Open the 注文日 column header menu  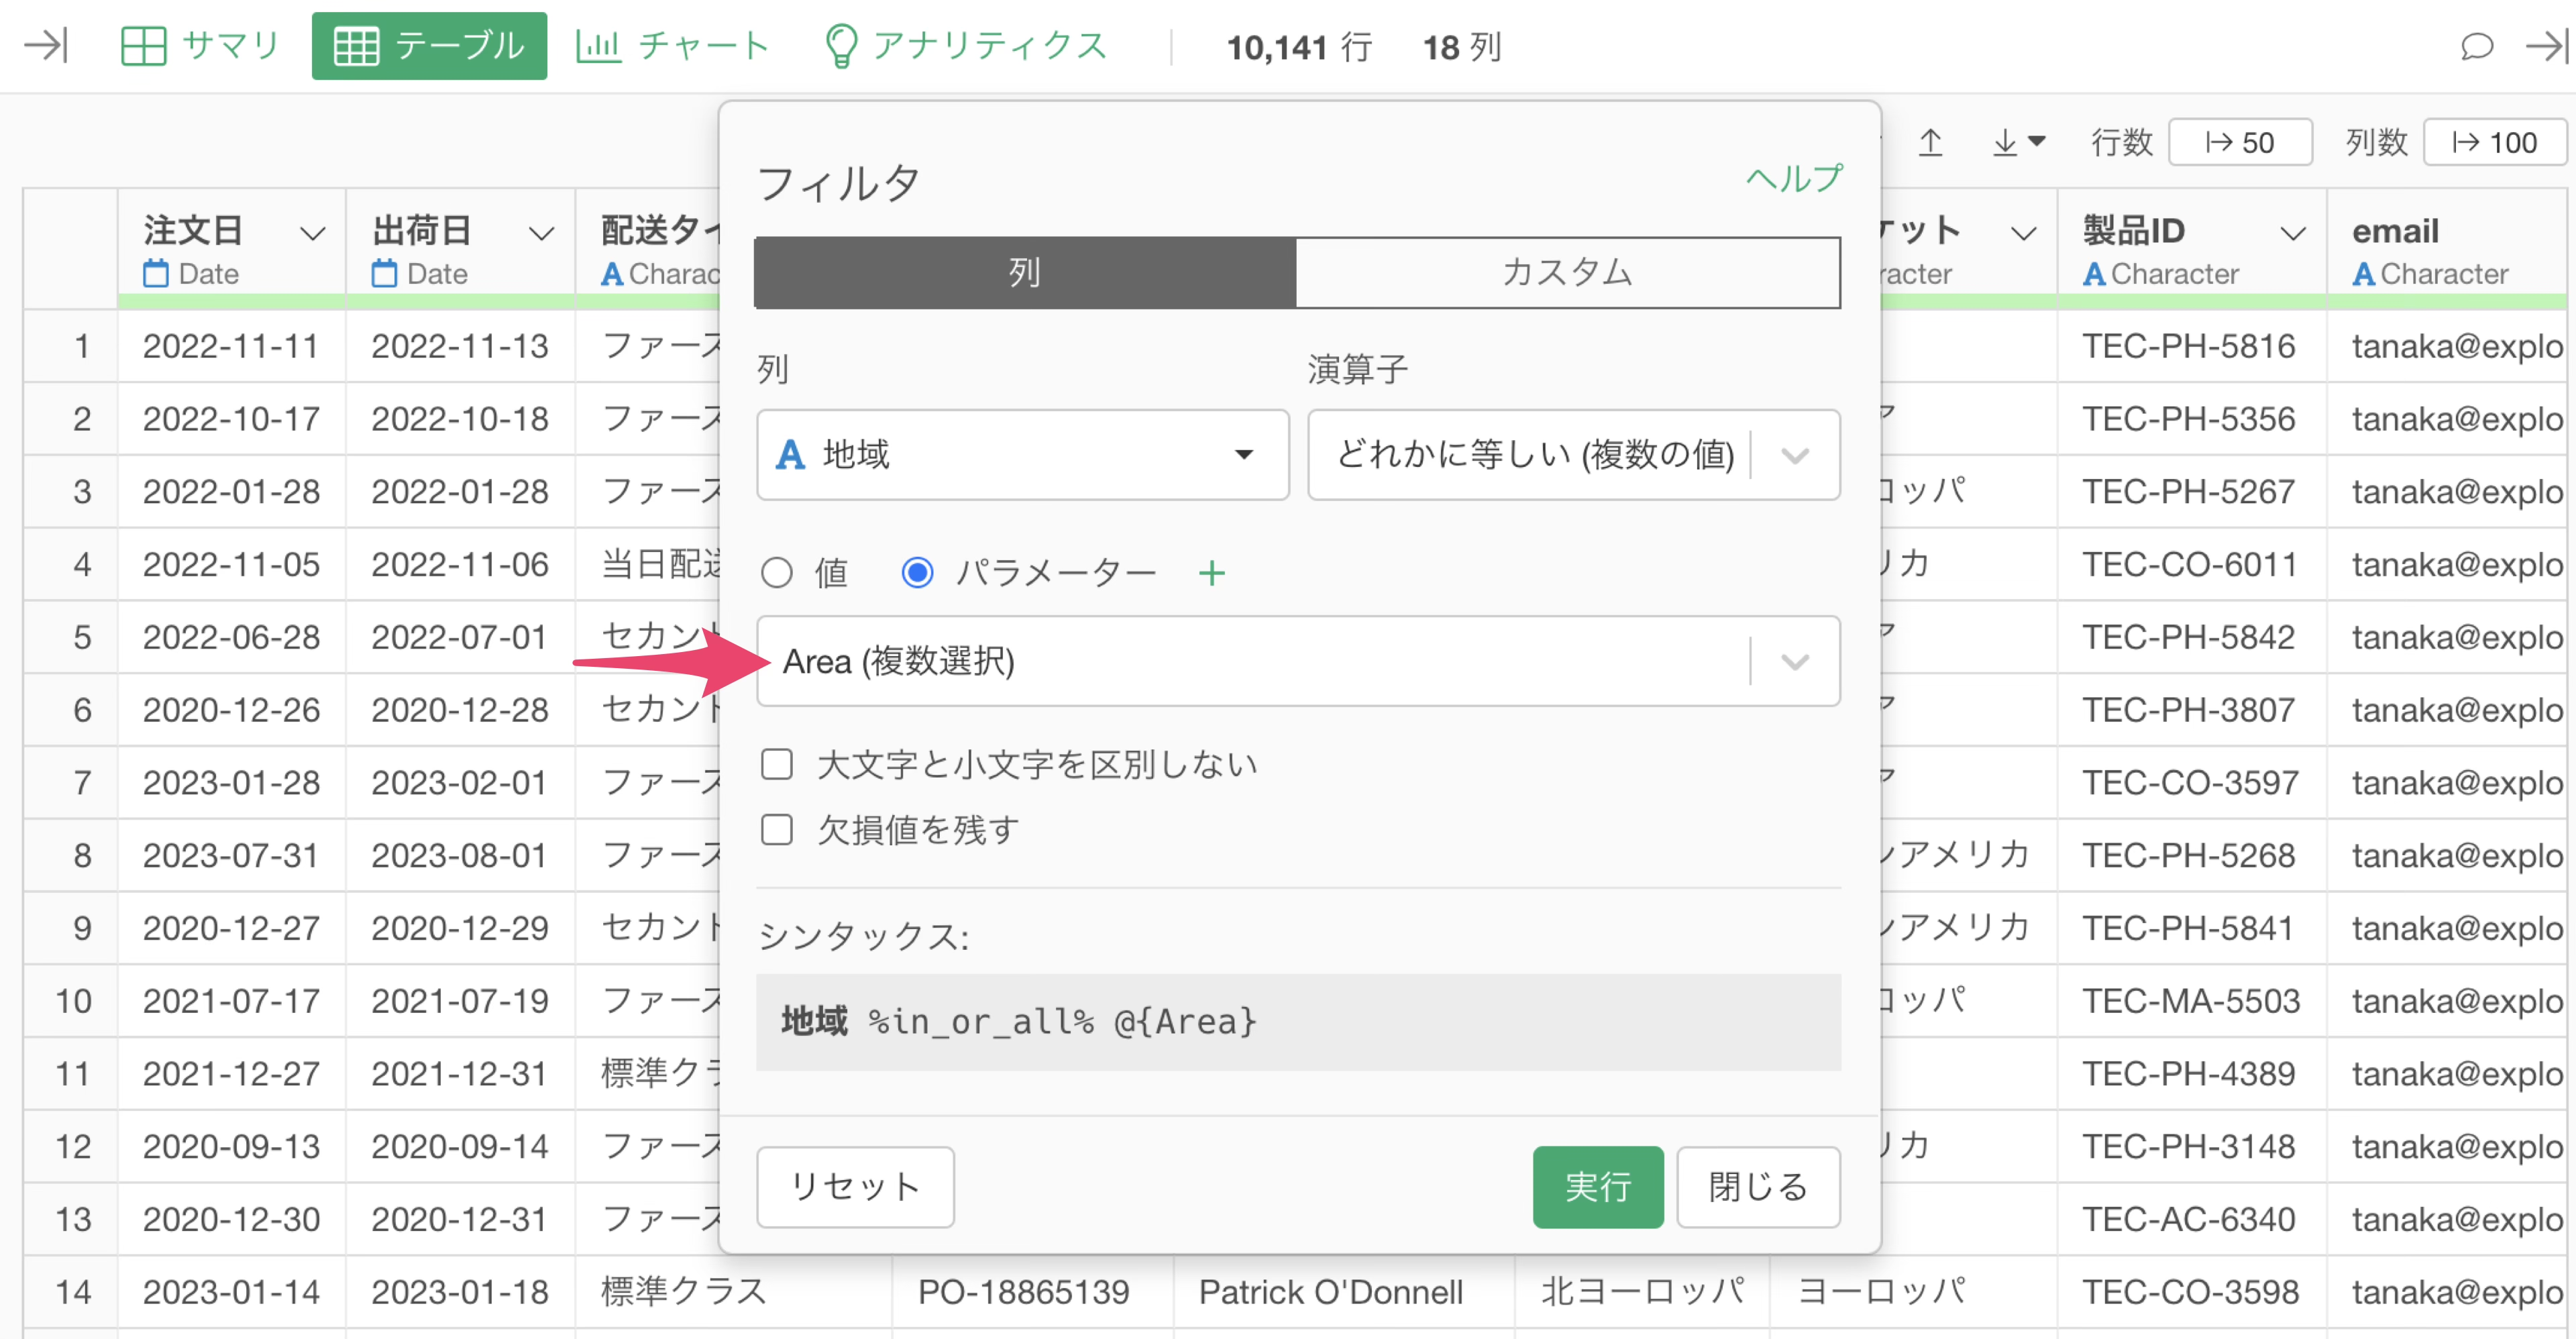pos(312,234)
